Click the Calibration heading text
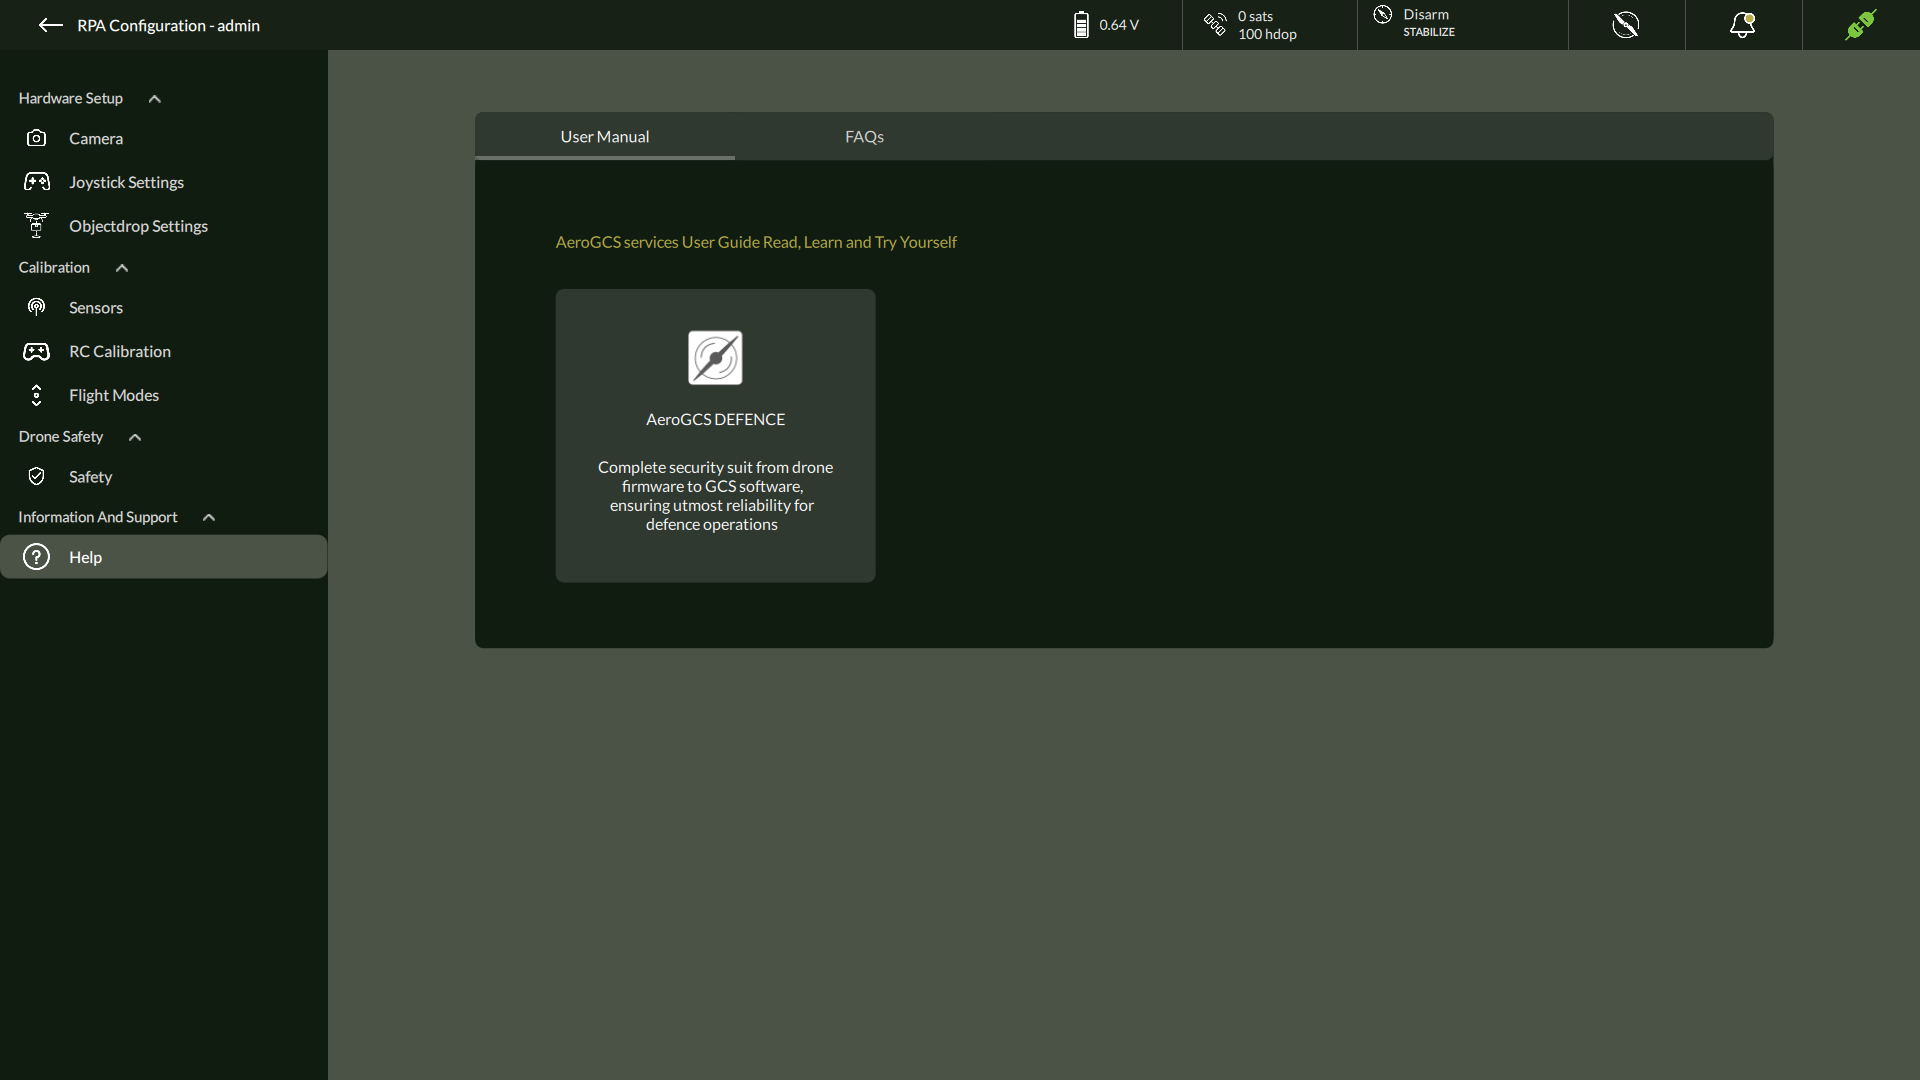 point(54,267)
